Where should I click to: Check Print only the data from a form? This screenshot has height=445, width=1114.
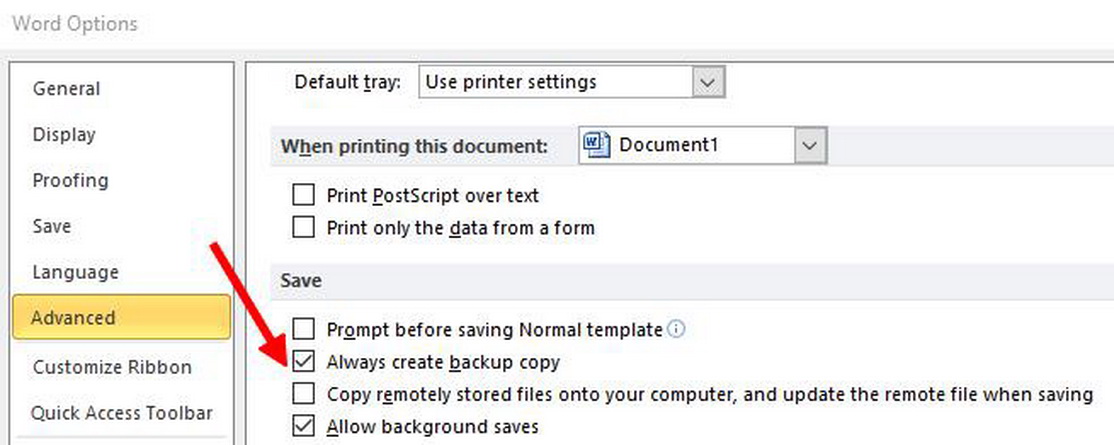tap(303, 228)
